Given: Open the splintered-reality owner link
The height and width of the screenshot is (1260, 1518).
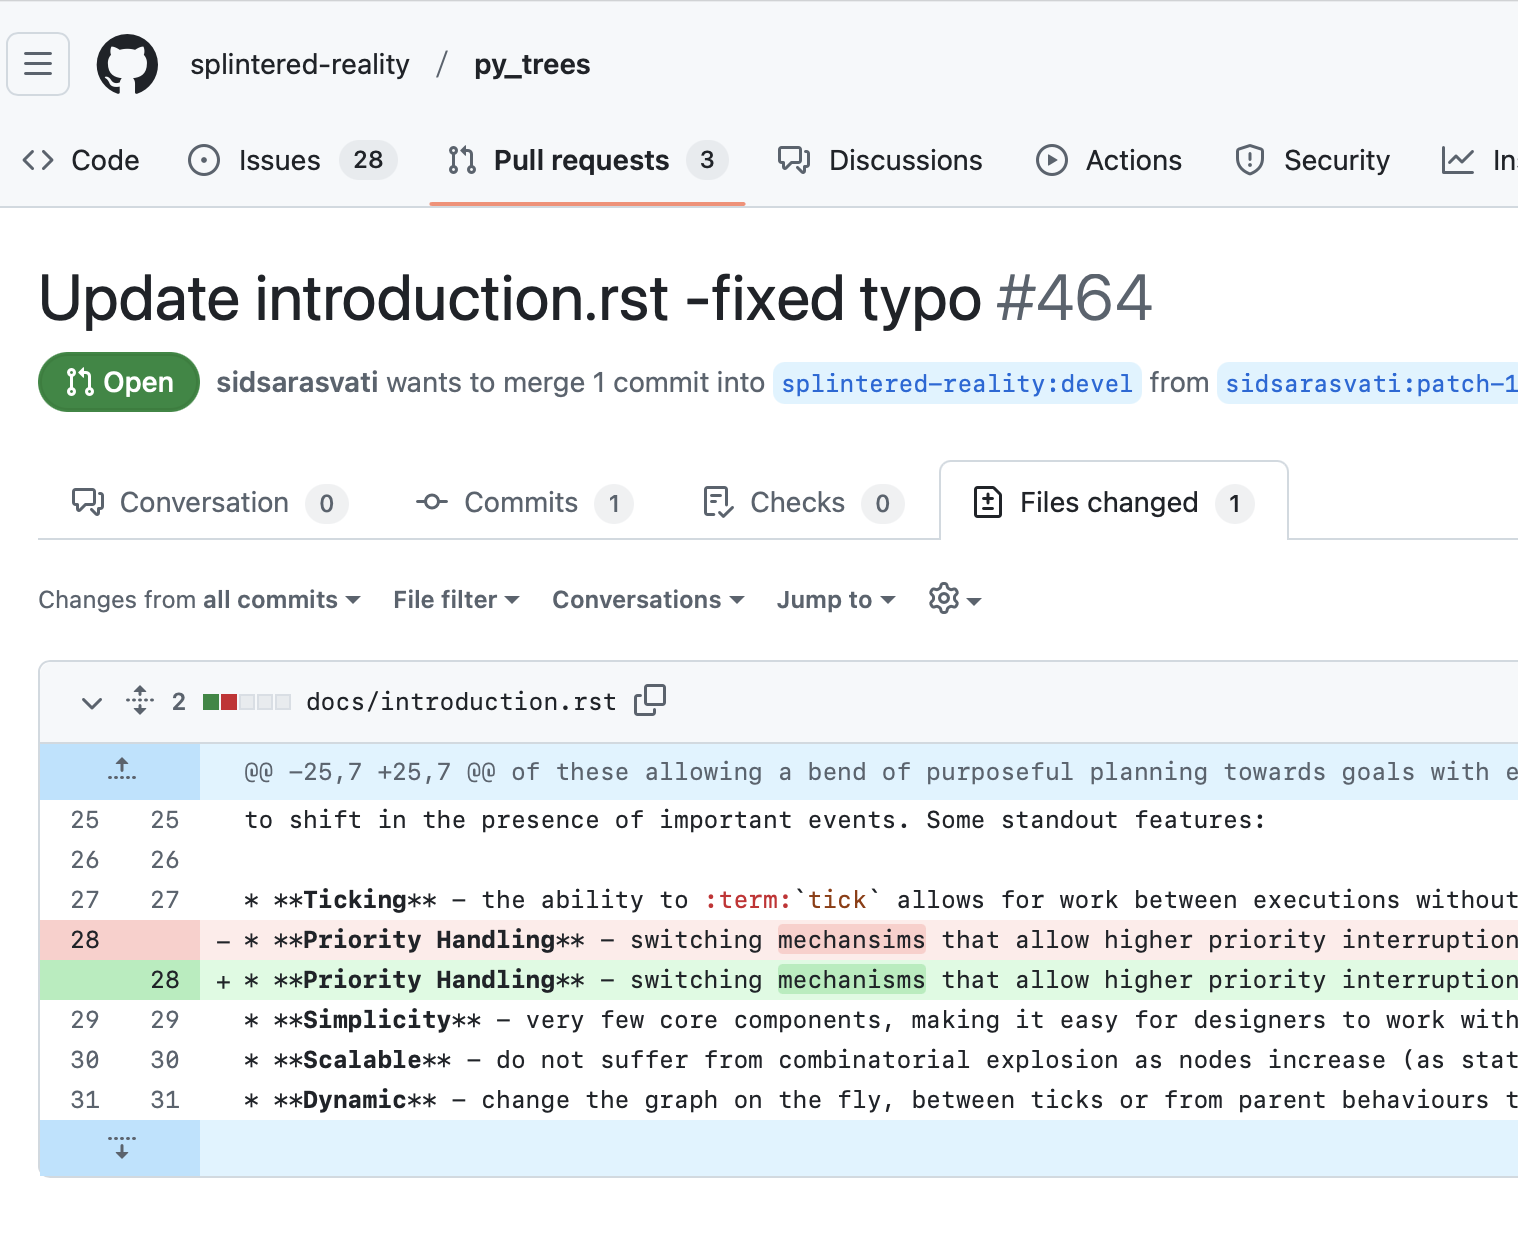Looking at the screenshot, I should tap(300, 65).
